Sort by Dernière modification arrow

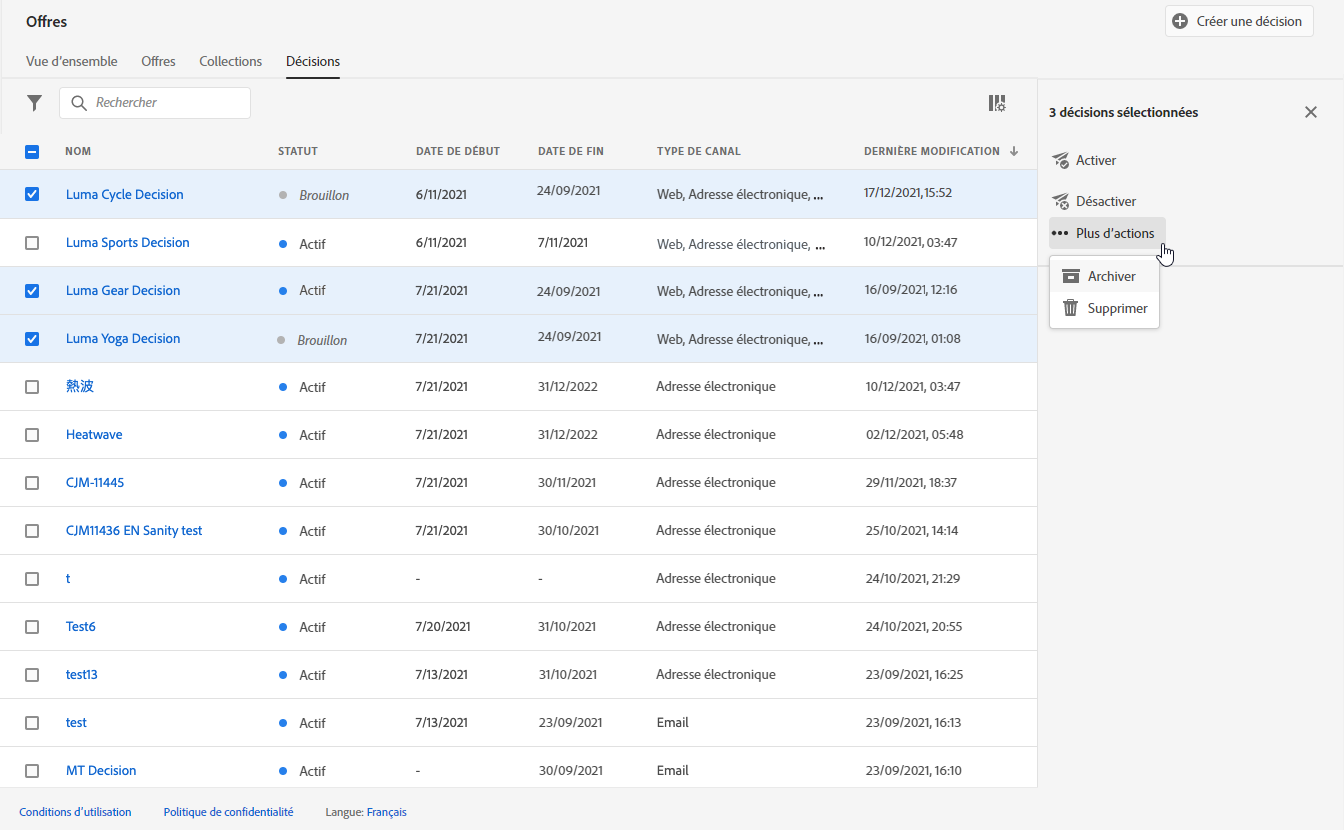(1014, 151)
